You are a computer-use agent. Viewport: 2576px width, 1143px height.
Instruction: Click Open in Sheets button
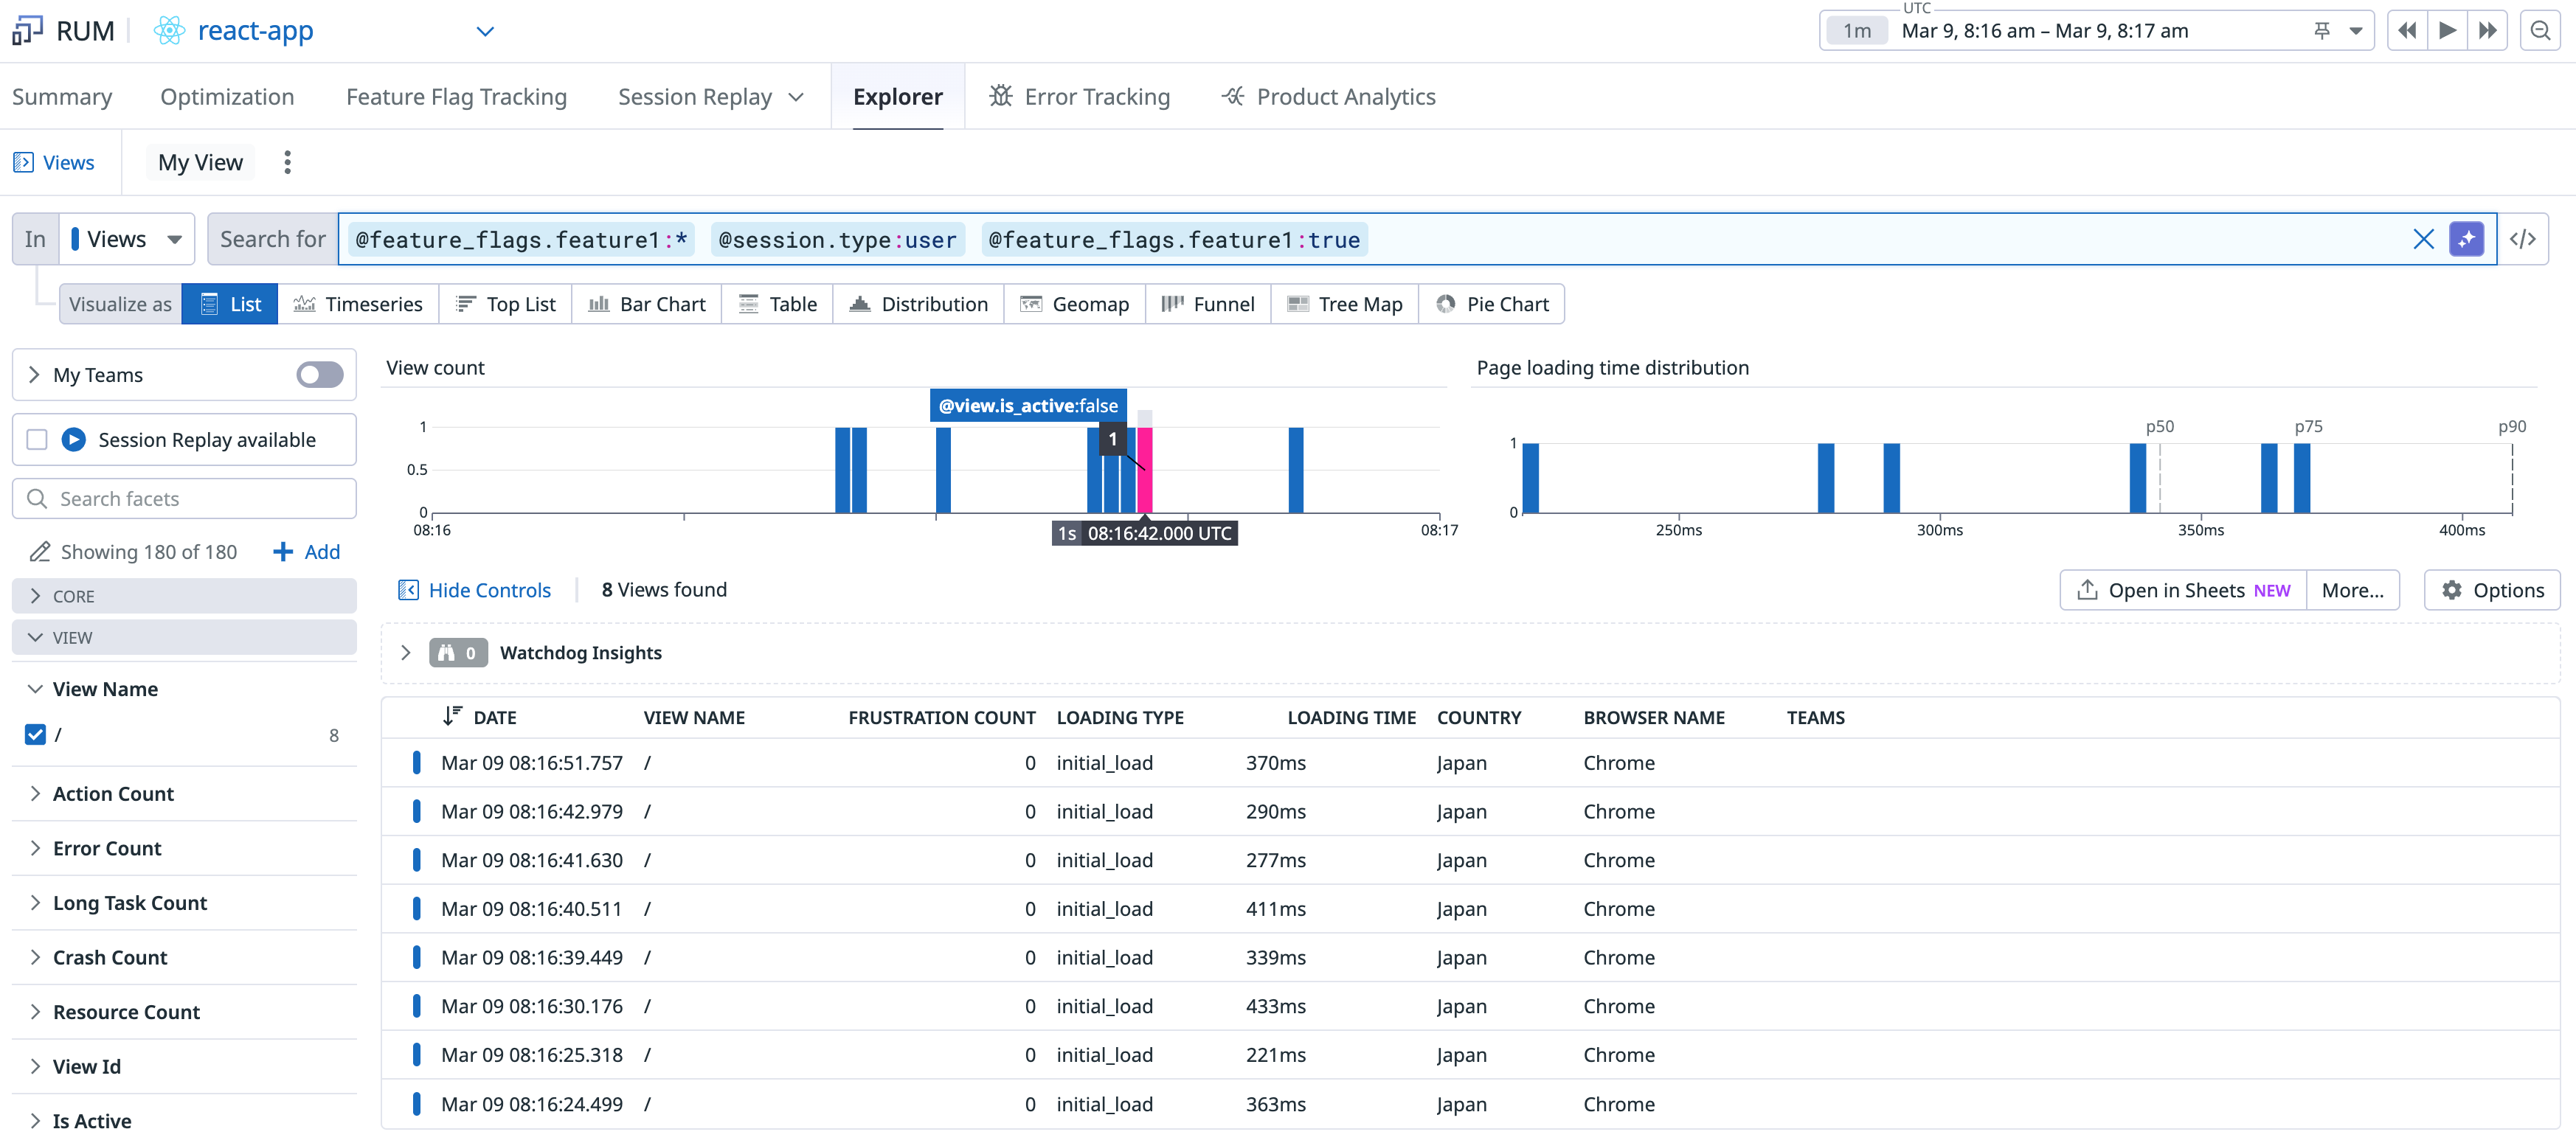[2183, 590]
